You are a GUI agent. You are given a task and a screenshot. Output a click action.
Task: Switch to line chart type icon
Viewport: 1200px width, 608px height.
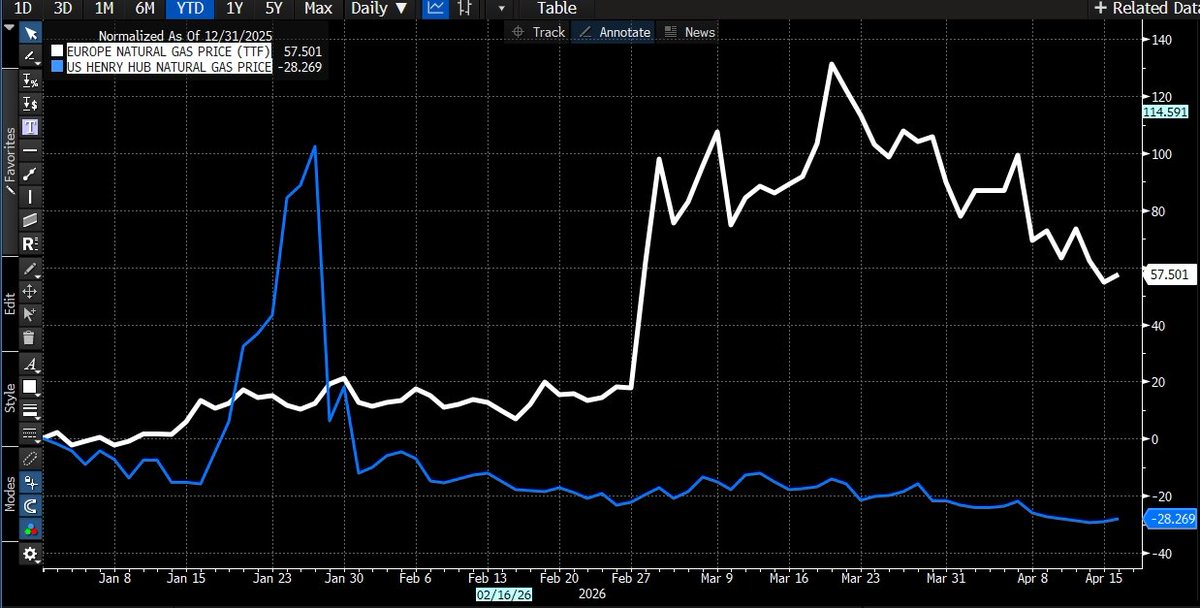click(435, 9)
